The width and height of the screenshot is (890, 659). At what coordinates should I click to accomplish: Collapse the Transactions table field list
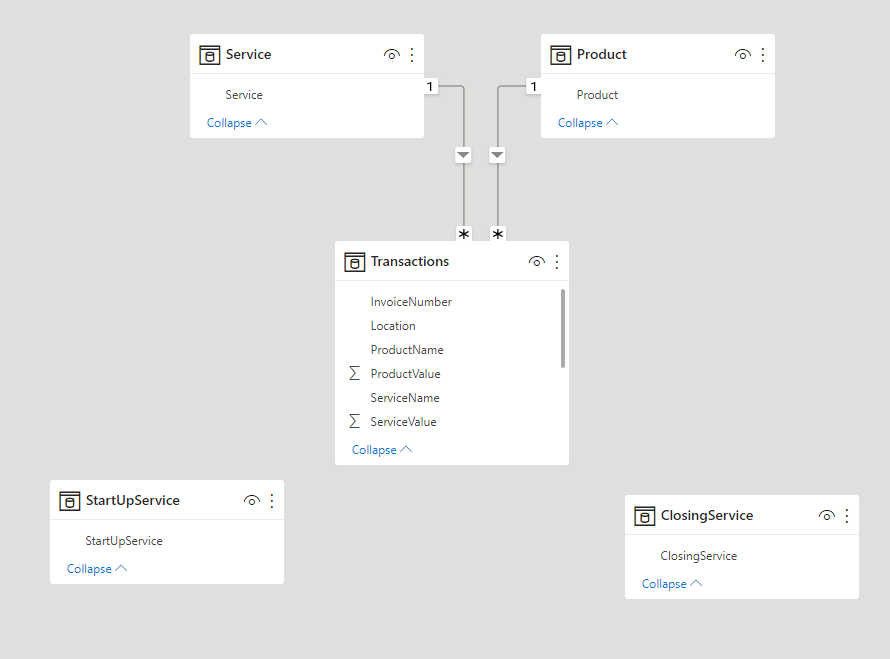[373, 449]
